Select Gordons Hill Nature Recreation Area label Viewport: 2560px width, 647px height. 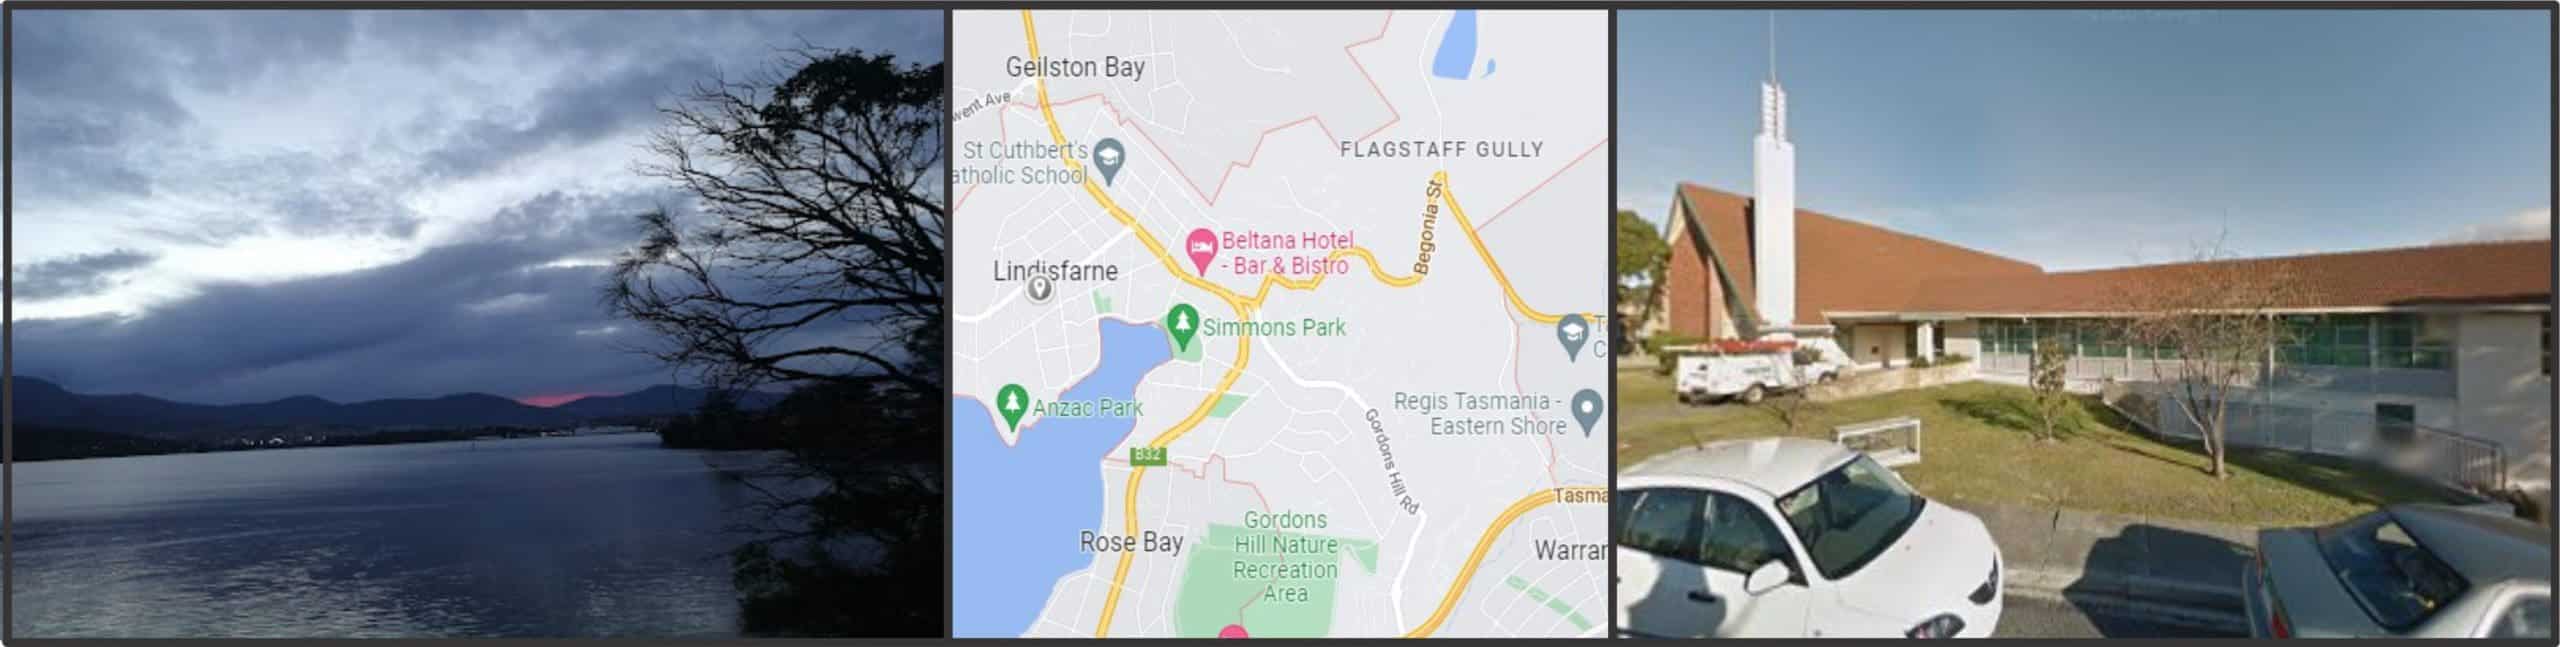[x=1285, y=556]
